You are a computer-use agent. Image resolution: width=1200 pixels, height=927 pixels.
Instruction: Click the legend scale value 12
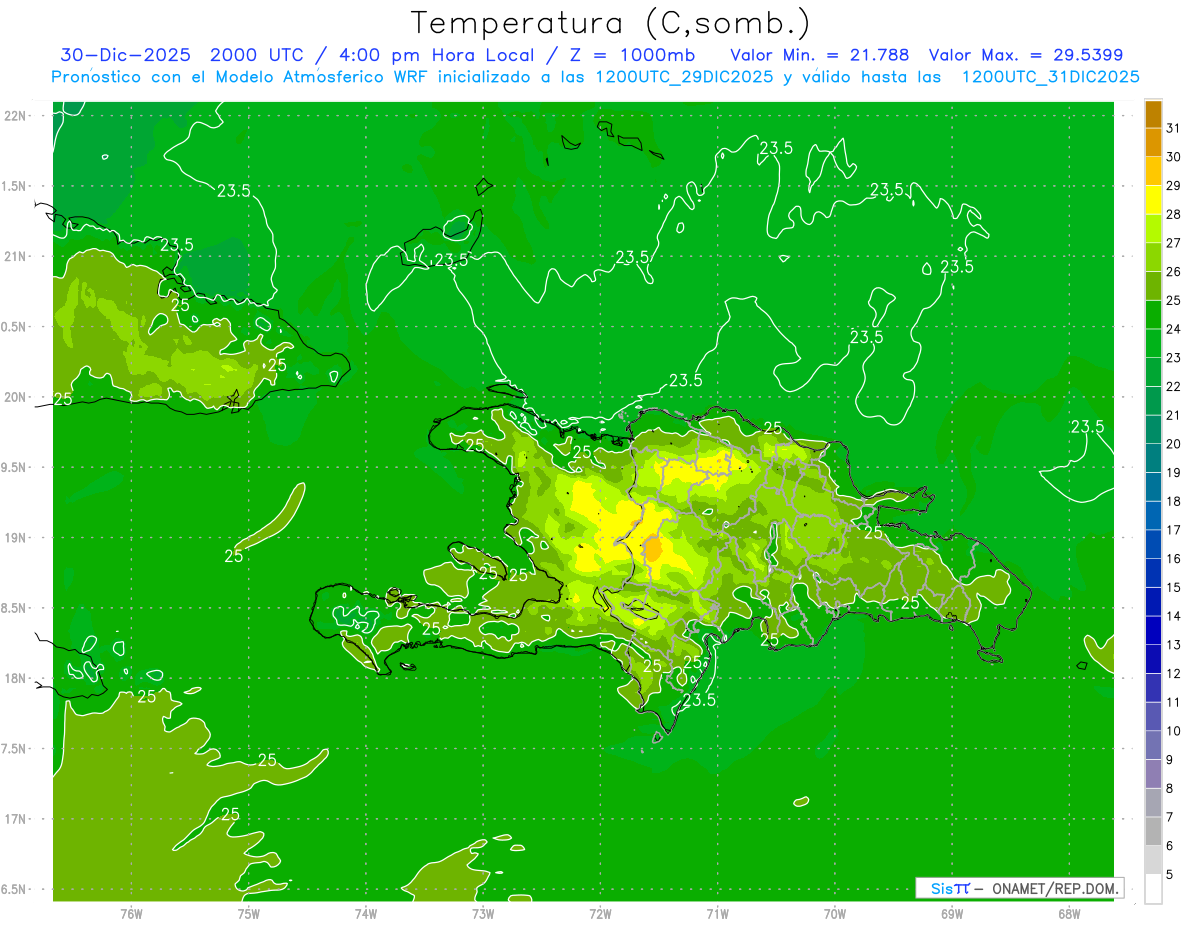1173,674
